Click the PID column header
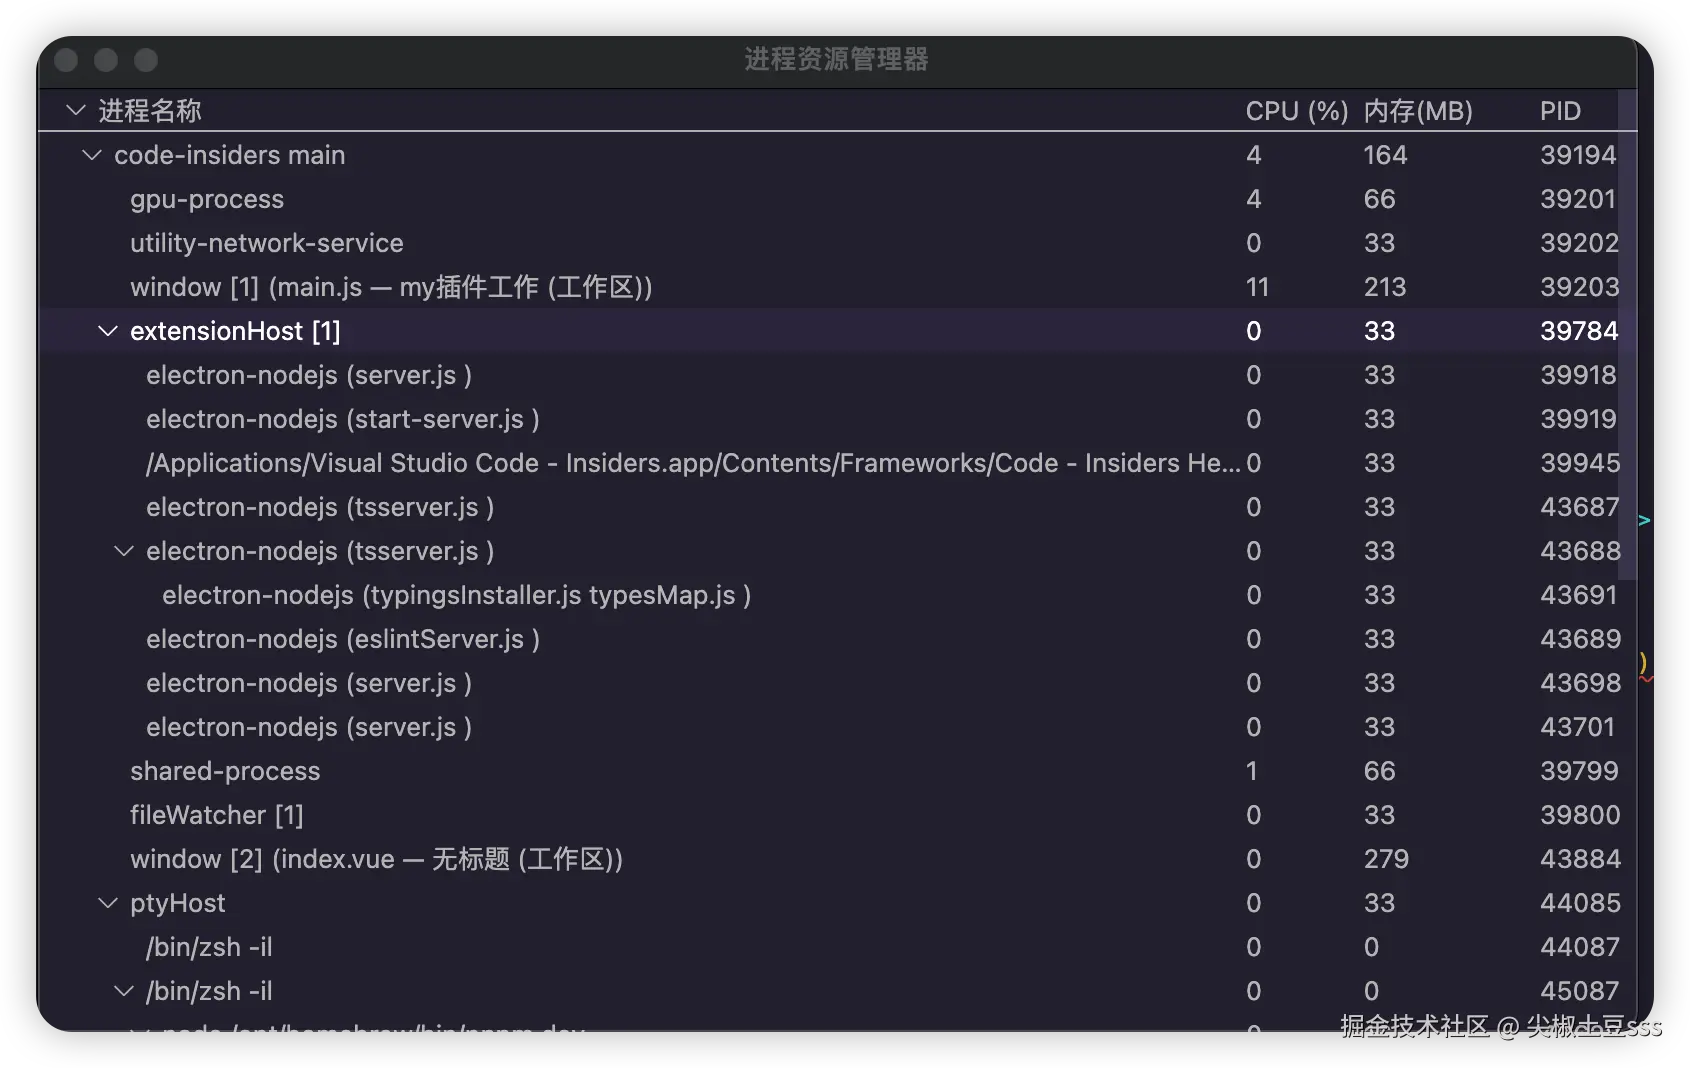The image size is (1690, 1068). pos(1560,111)
